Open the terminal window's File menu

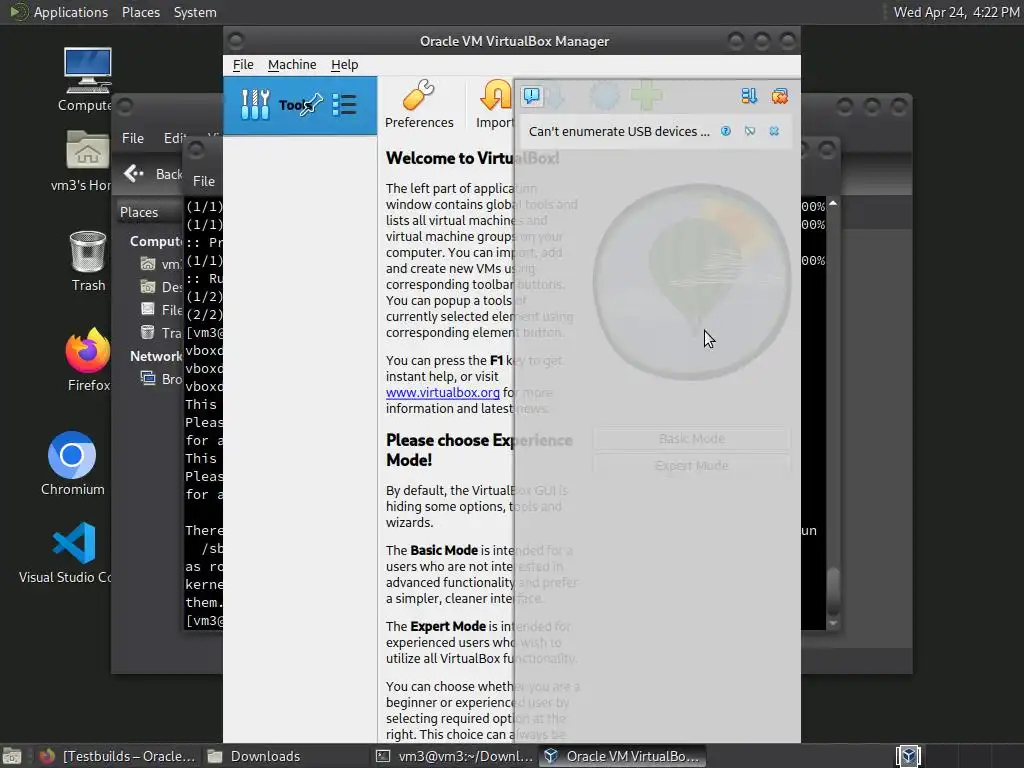point(204,181)
